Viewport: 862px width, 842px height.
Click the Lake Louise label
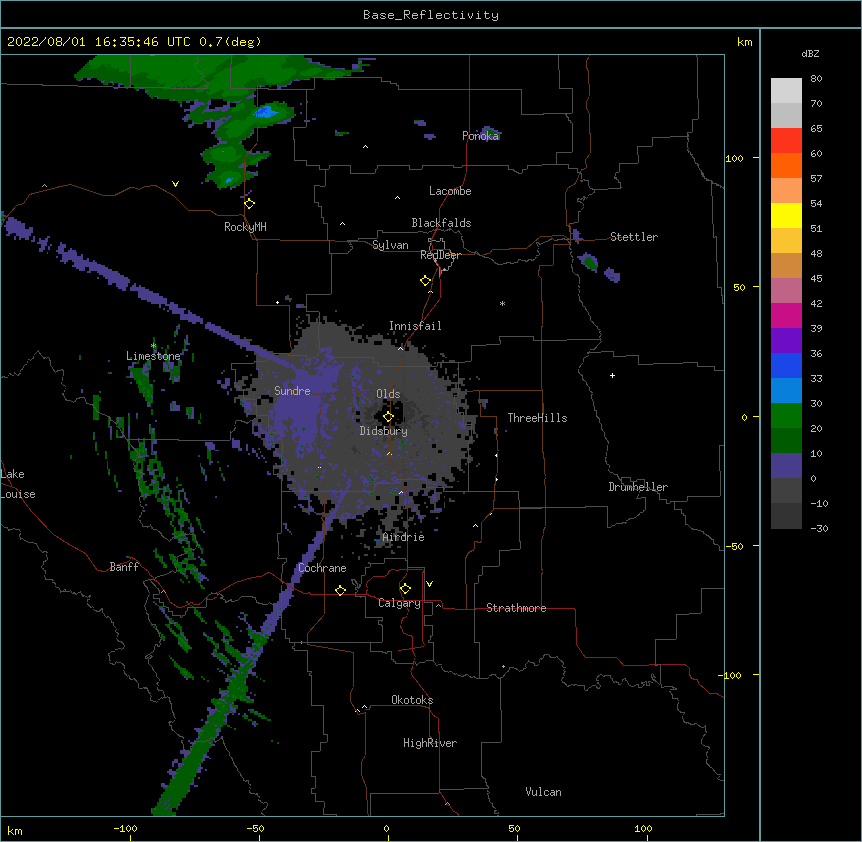coord(18,484)
